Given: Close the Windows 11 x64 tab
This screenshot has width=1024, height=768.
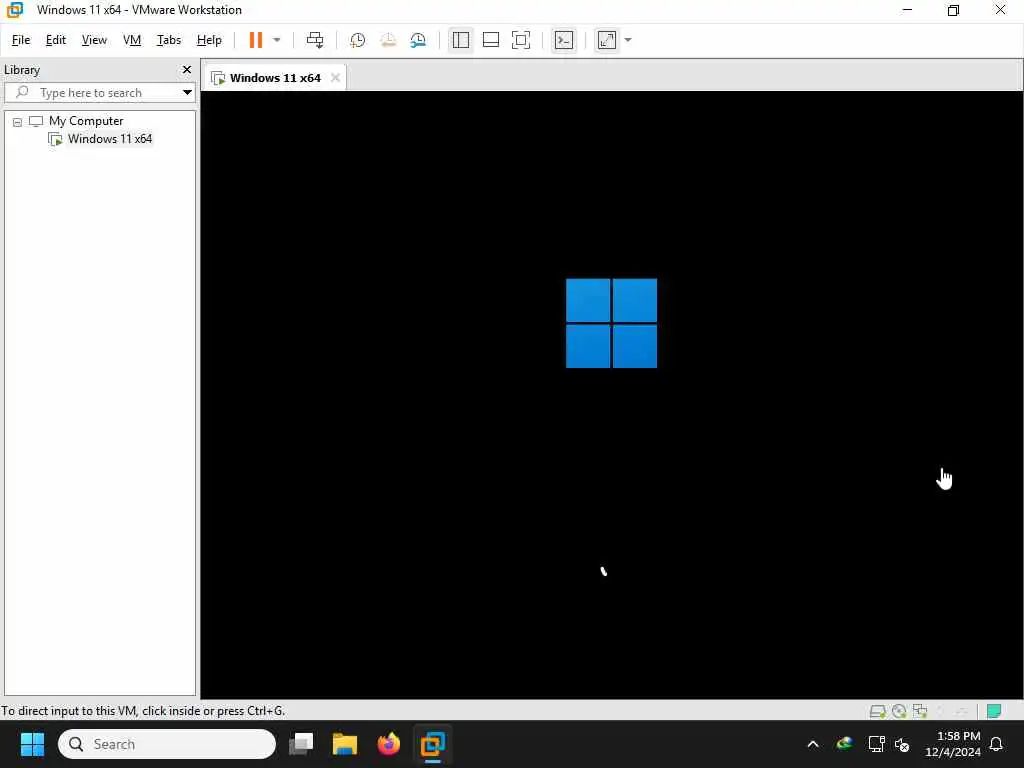Looking at the screenshot, I should click(335, 78).
